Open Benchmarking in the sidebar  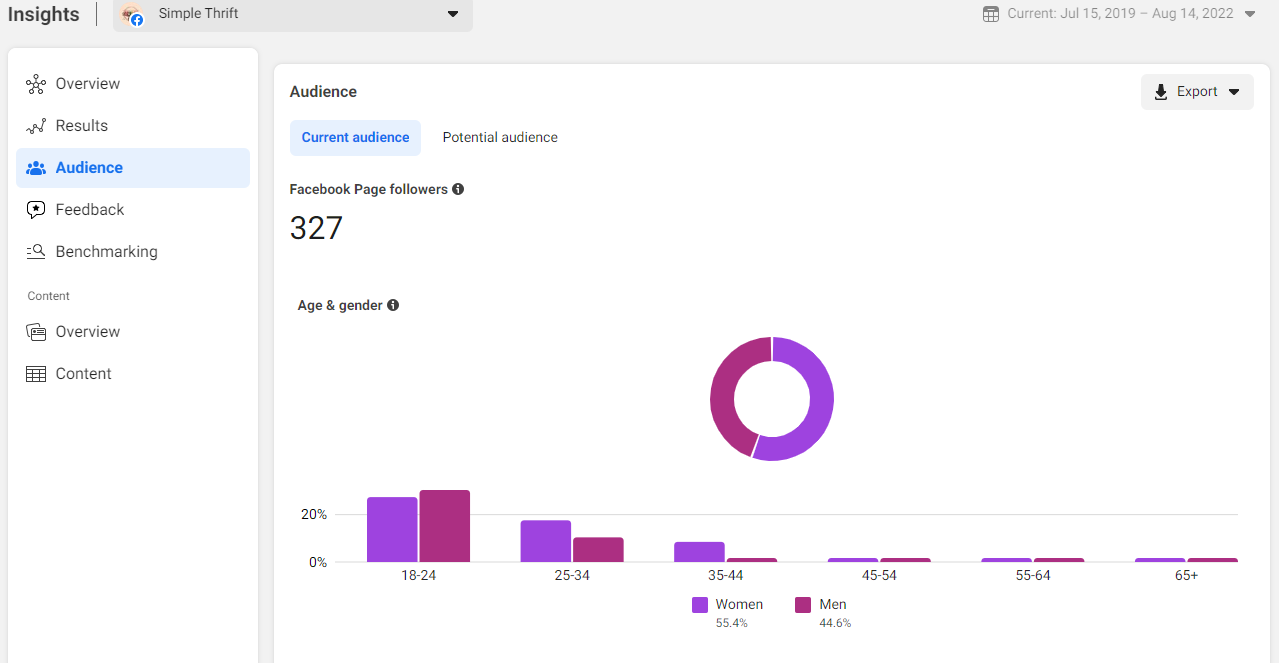pos(133,252)
